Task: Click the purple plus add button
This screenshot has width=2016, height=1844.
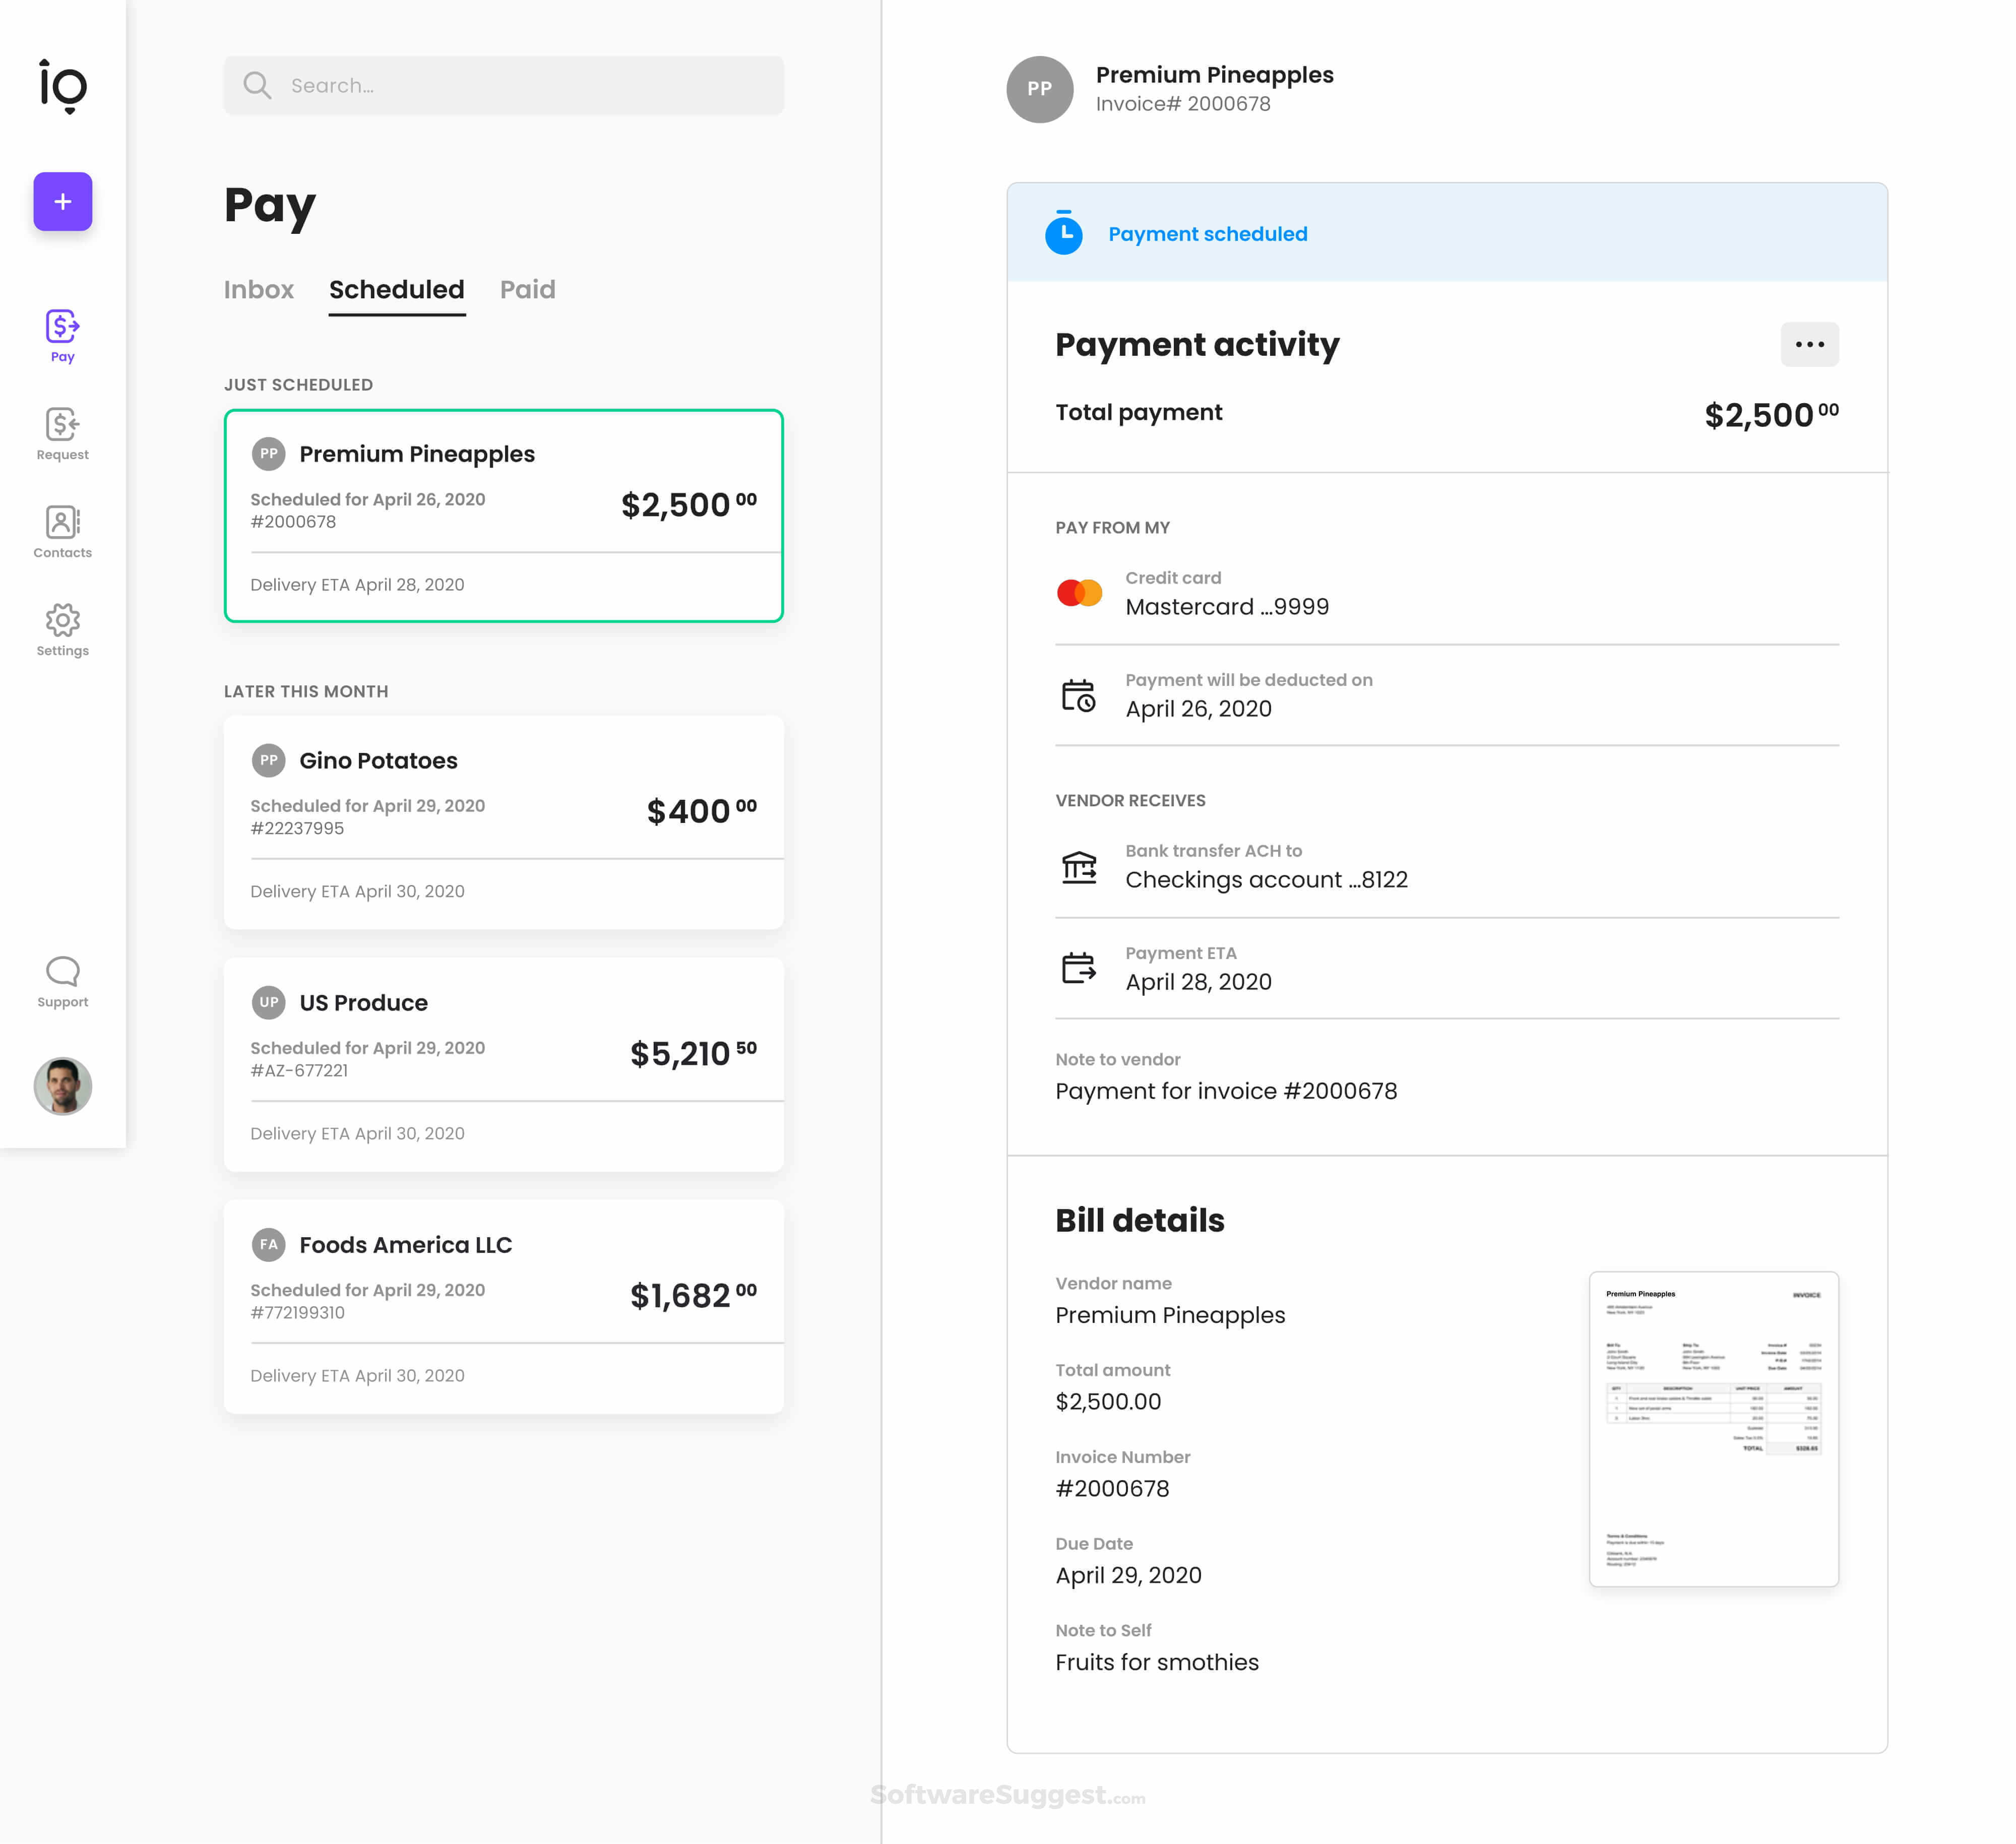Action: 62,201
